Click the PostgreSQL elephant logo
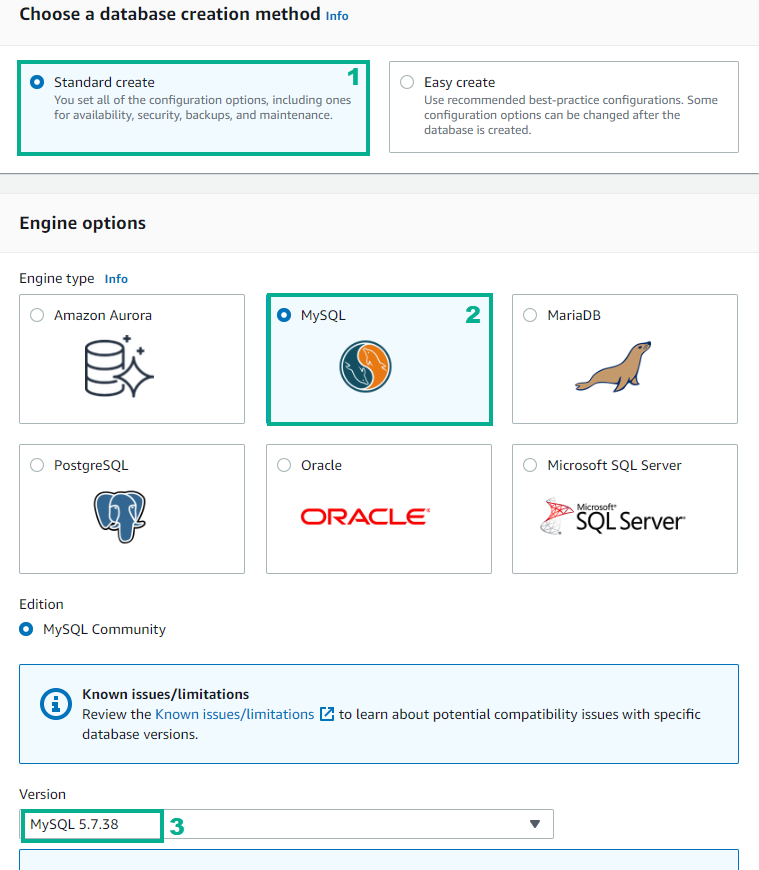Screen dimensions: 759x870 pyautogui.click(x=120, y=517)
